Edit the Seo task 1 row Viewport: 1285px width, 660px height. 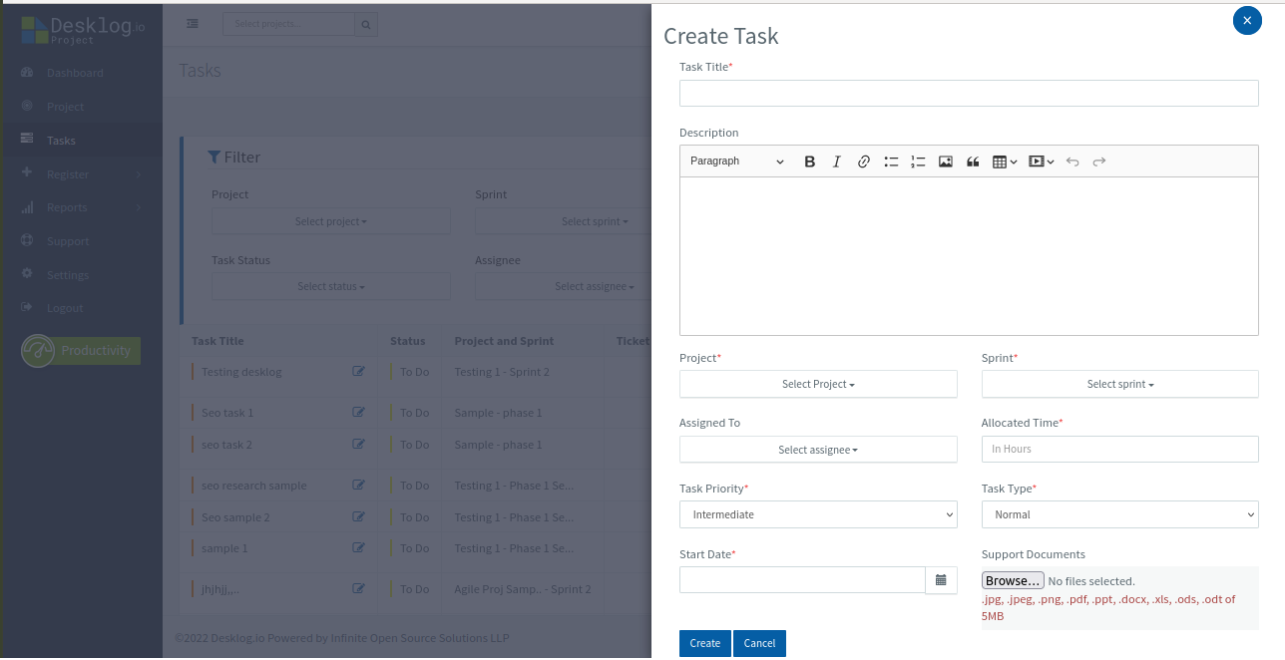pos(358,412)
